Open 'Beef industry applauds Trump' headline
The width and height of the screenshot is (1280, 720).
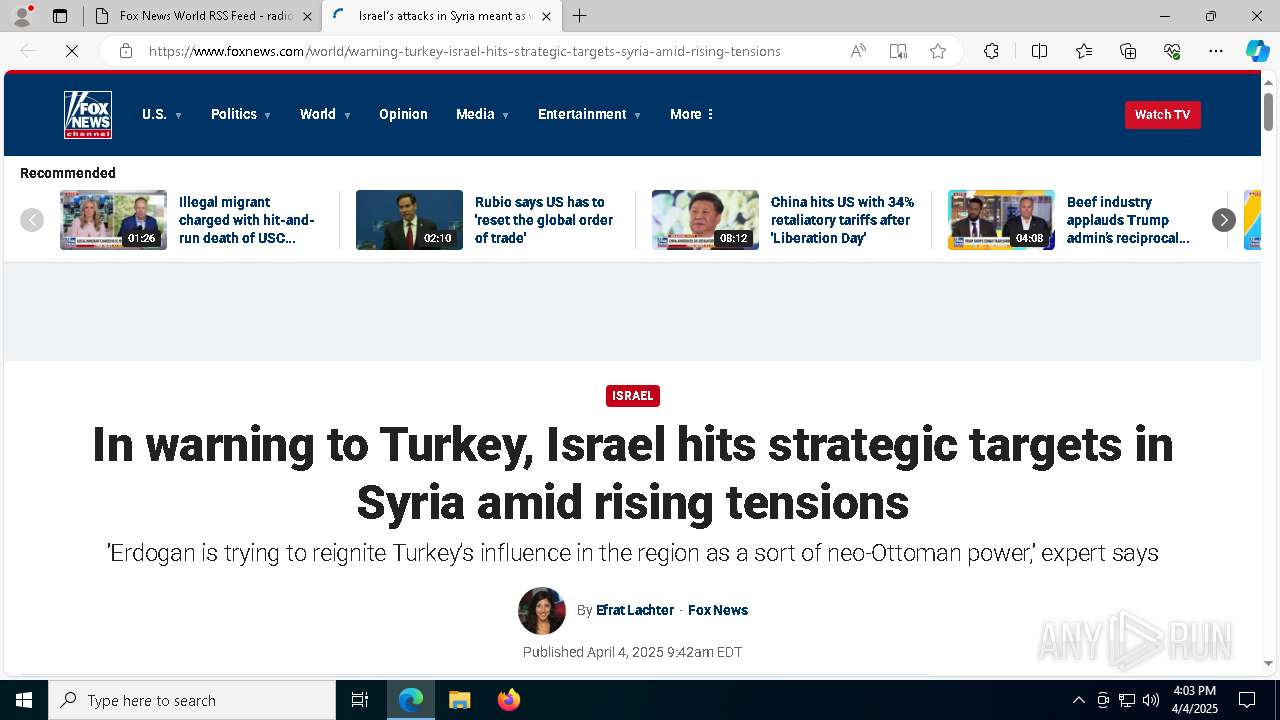click(x=1128, y=220)
